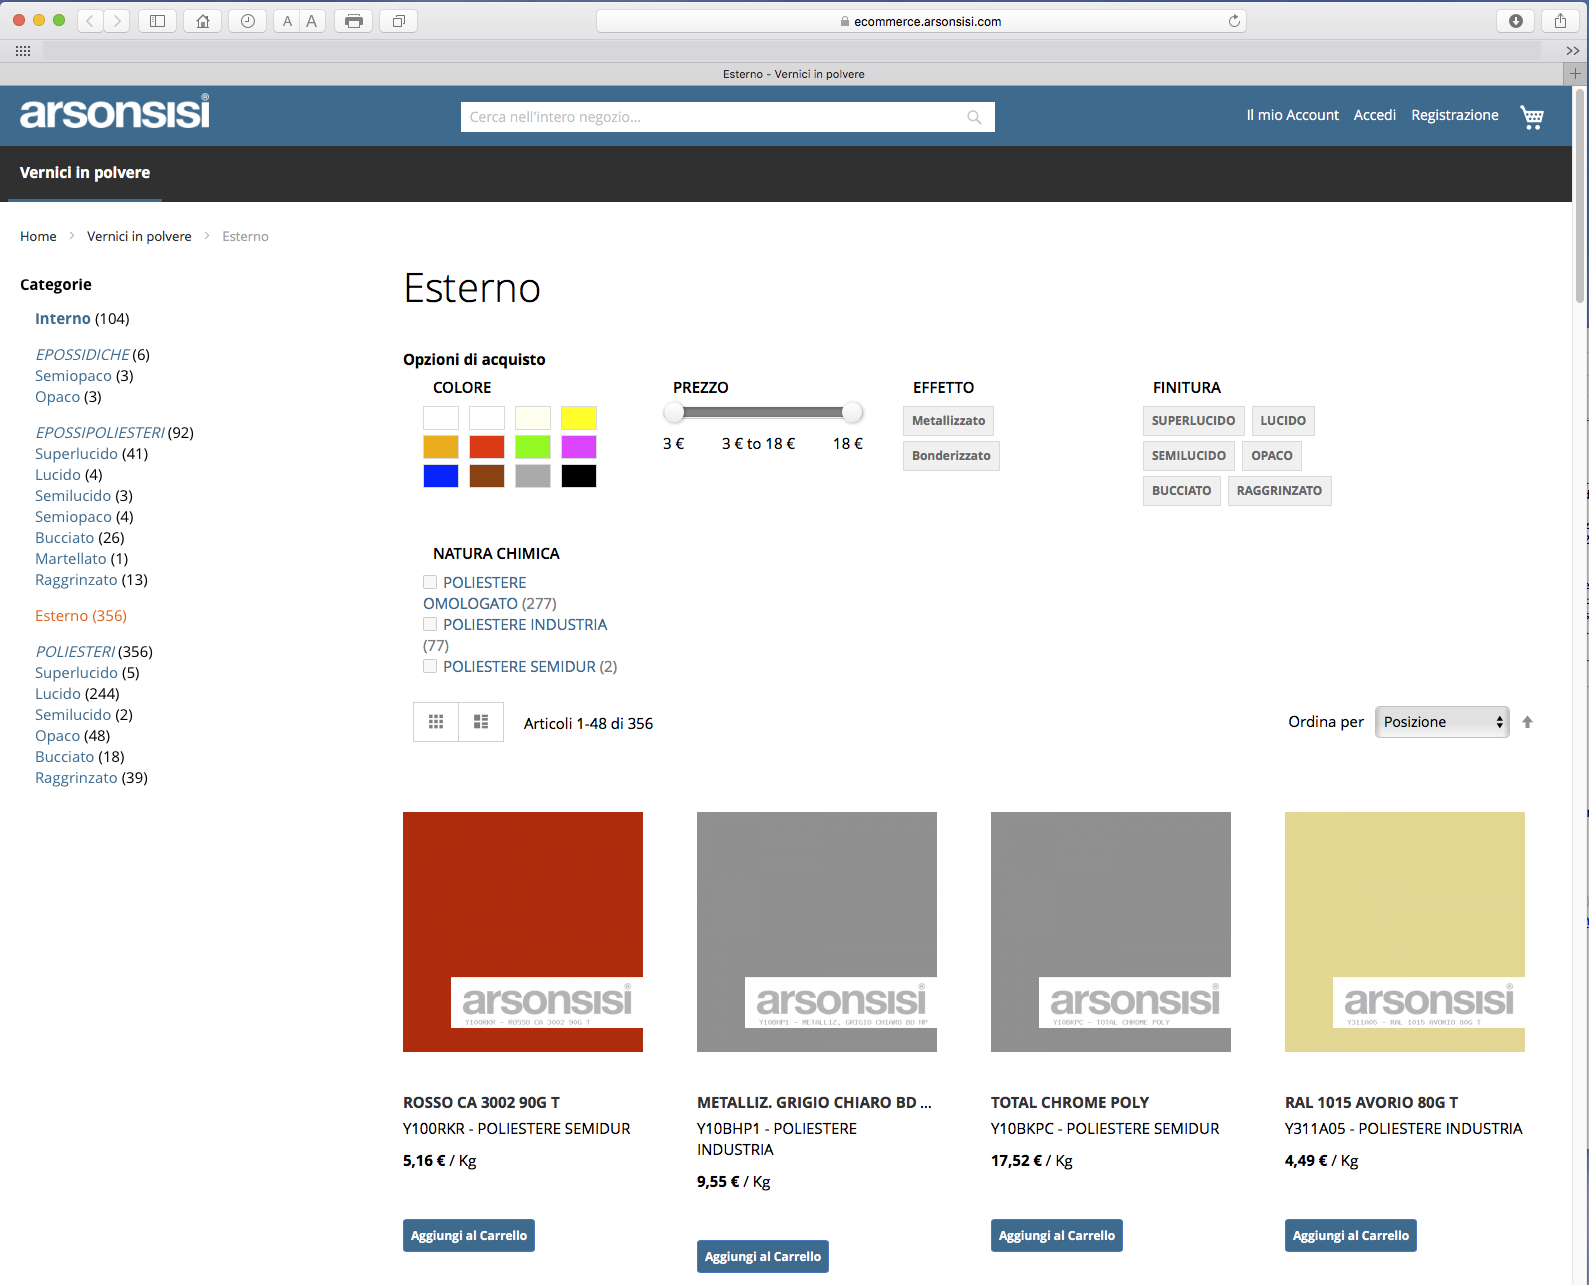Viewport: 1589px width, 1285px height.
Task: Click the search magnifier icon
Action: (x=974, y=117)
